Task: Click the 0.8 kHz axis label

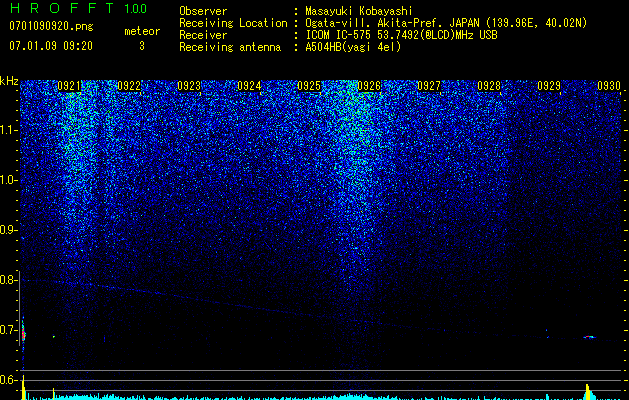Action: tap(8, 280)
